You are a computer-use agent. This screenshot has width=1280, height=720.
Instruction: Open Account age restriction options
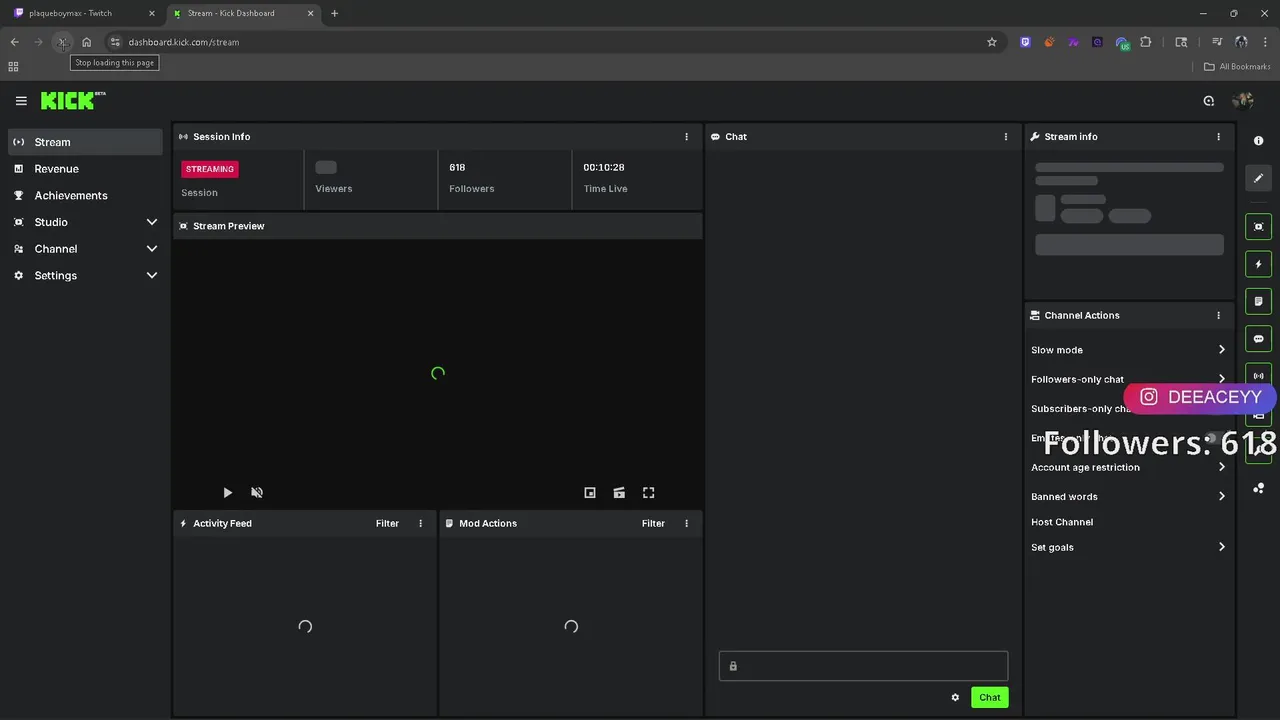(x=1129, y=467)
